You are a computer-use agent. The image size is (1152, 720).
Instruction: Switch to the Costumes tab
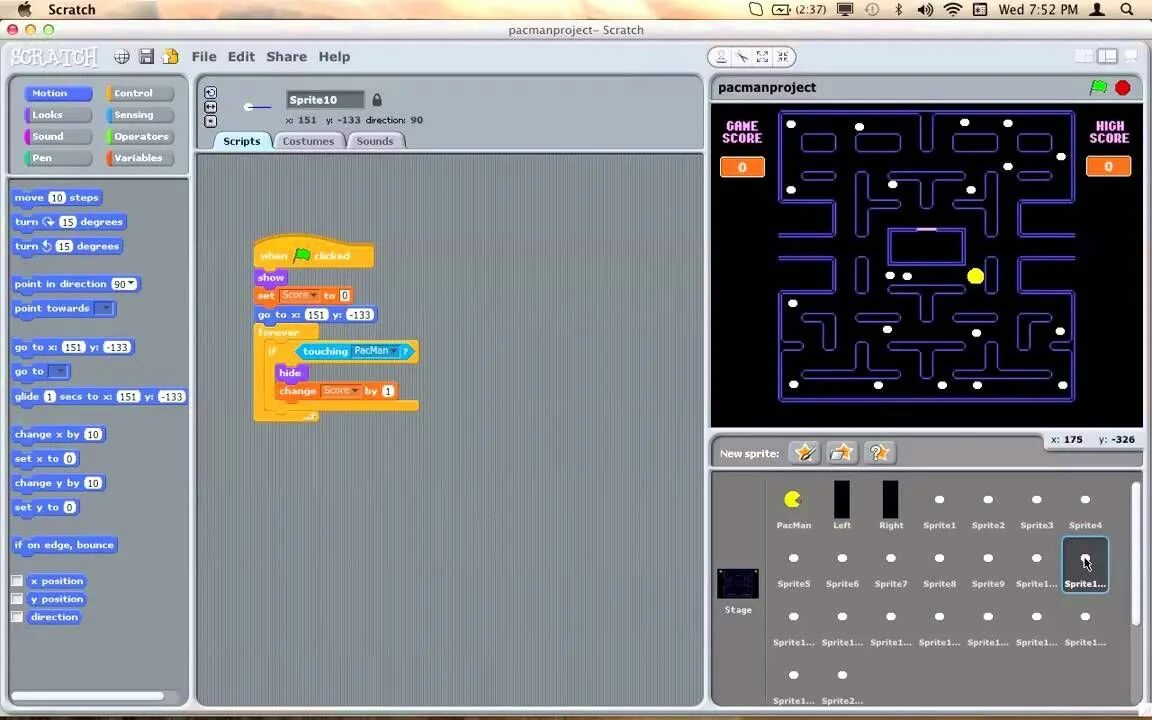click(308, 141)
